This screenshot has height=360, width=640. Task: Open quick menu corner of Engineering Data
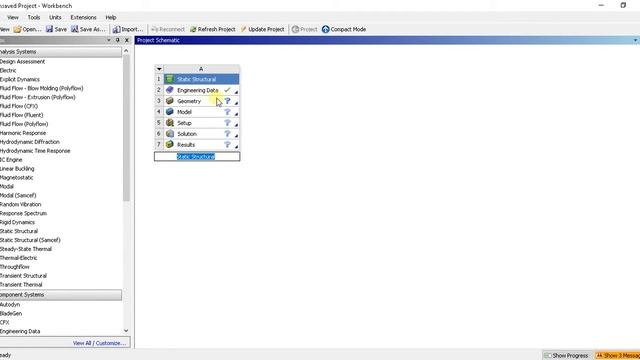pyautogui.click(x=236, y=92)
